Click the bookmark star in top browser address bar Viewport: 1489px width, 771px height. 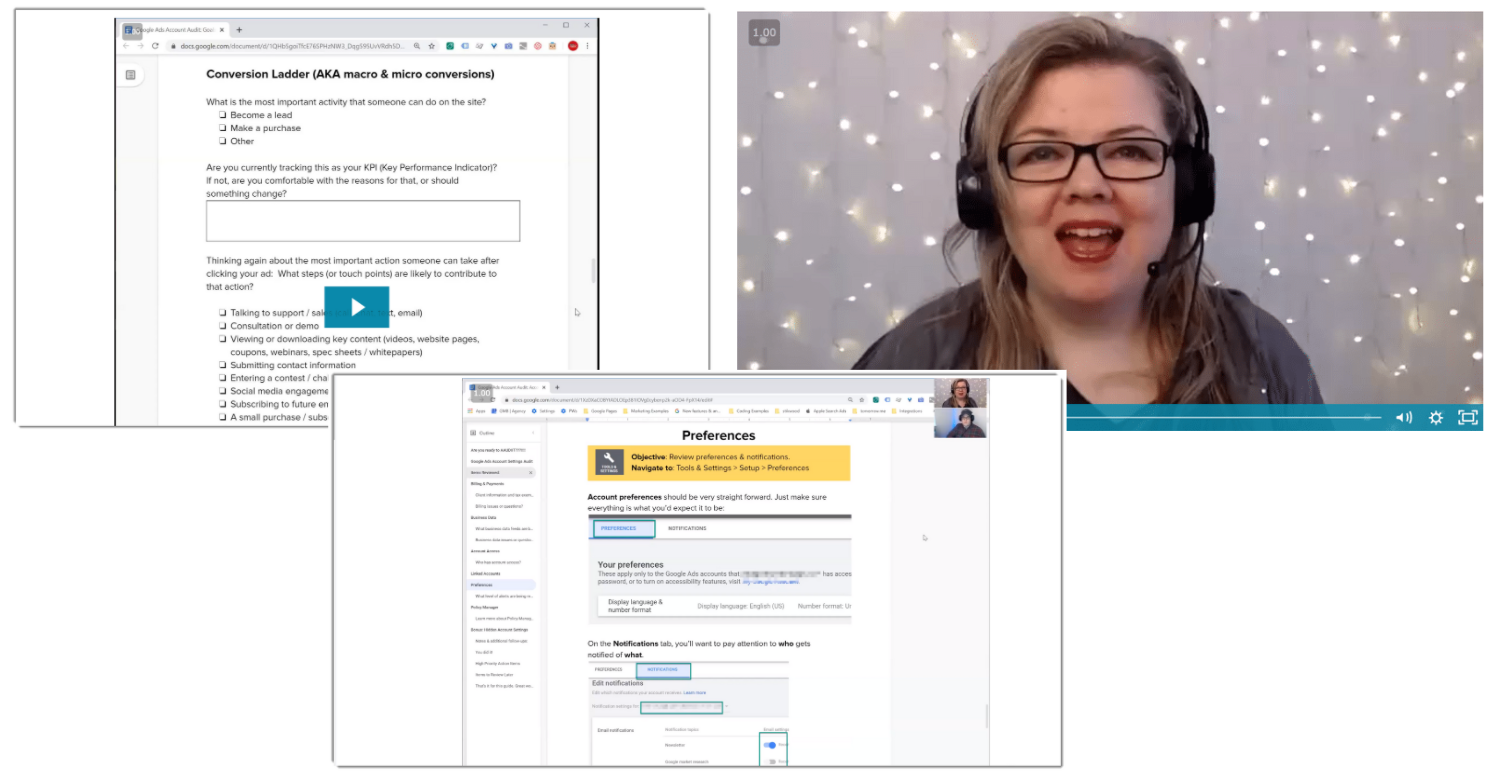tap(432, 46)
